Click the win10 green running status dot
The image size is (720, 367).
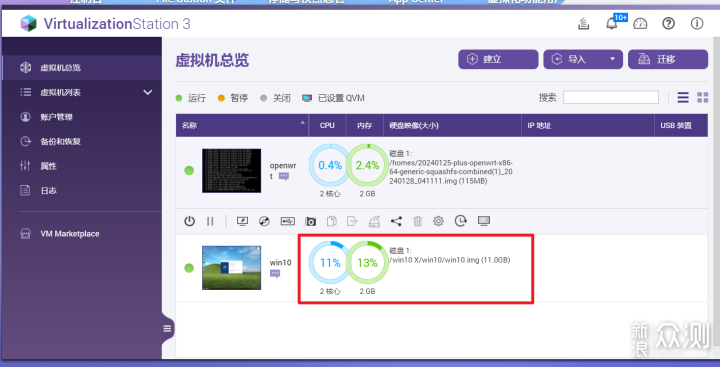pyautogui.click(x=189, y=268)
